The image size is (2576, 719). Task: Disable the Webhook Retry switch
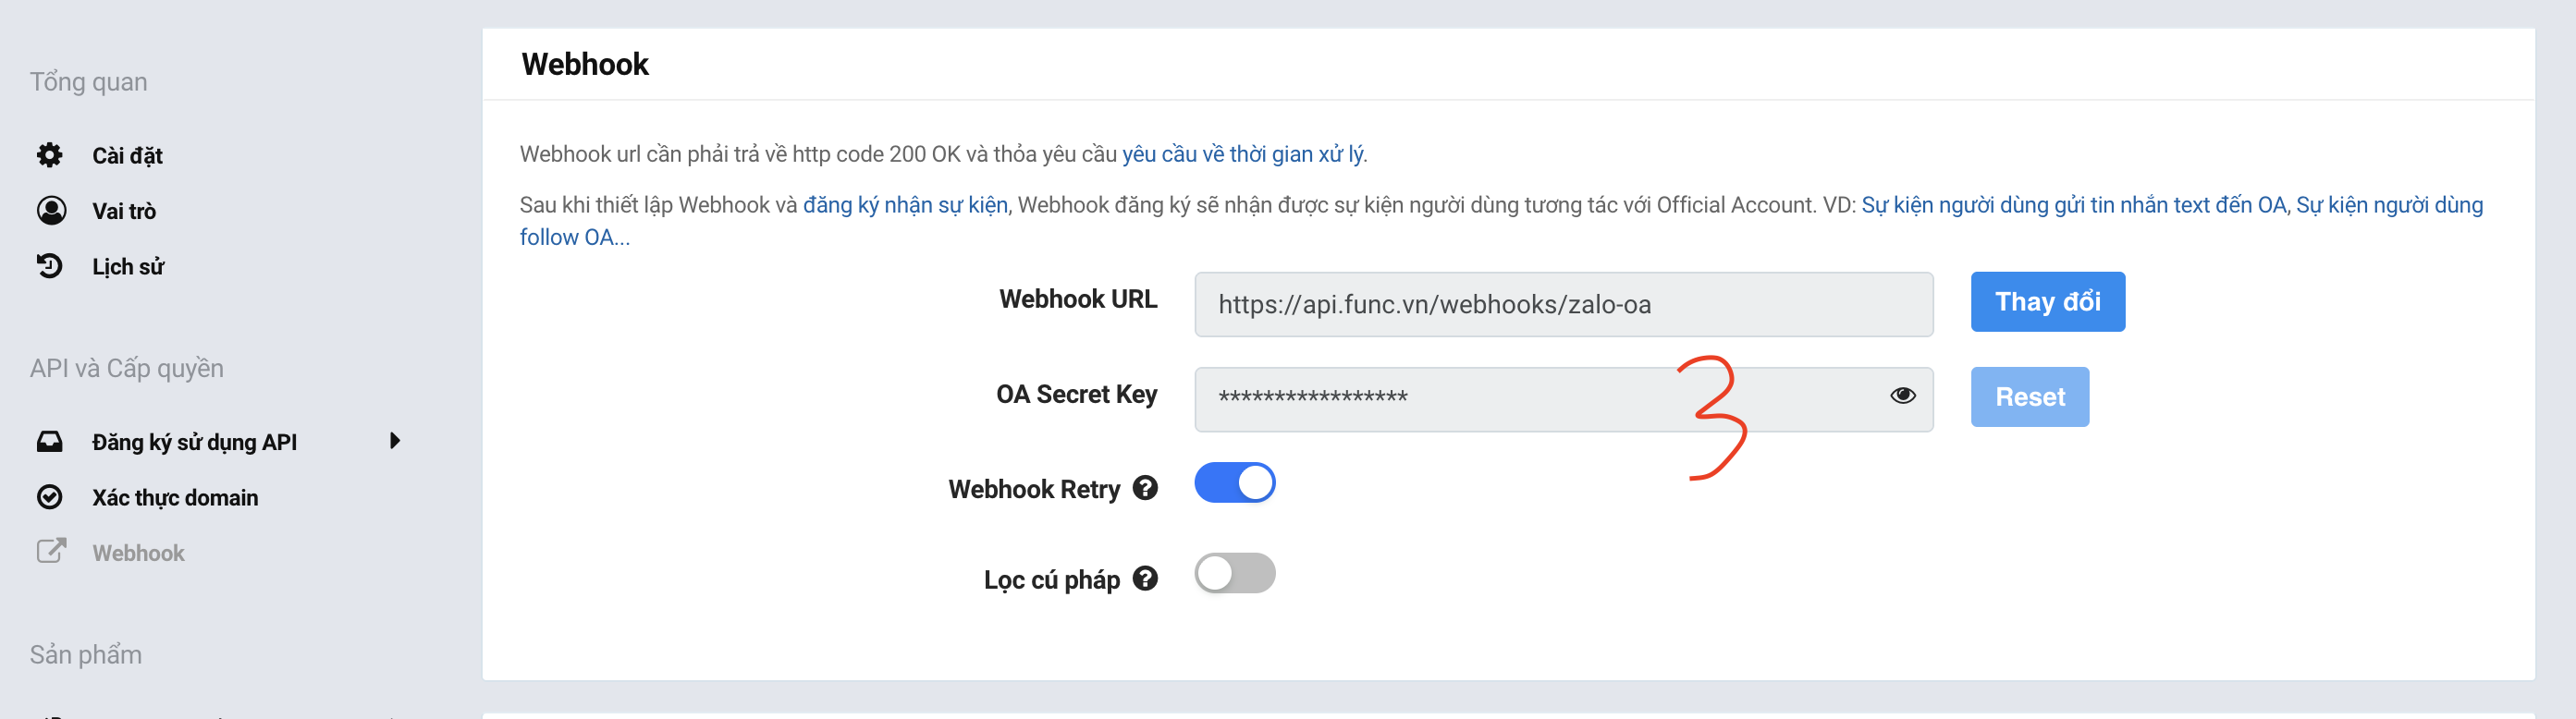click(x=1234, y=483)
